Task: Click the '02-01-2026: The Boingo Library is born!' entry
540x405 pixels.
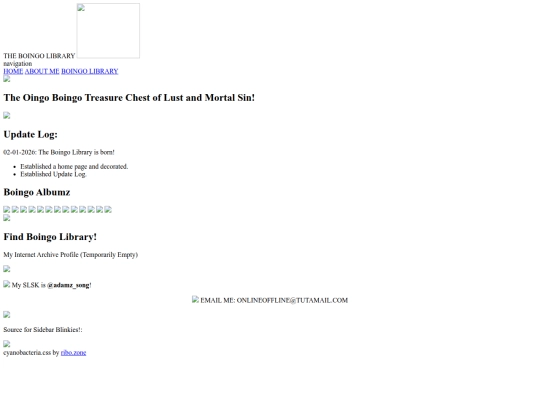Action: pos(59,152)
